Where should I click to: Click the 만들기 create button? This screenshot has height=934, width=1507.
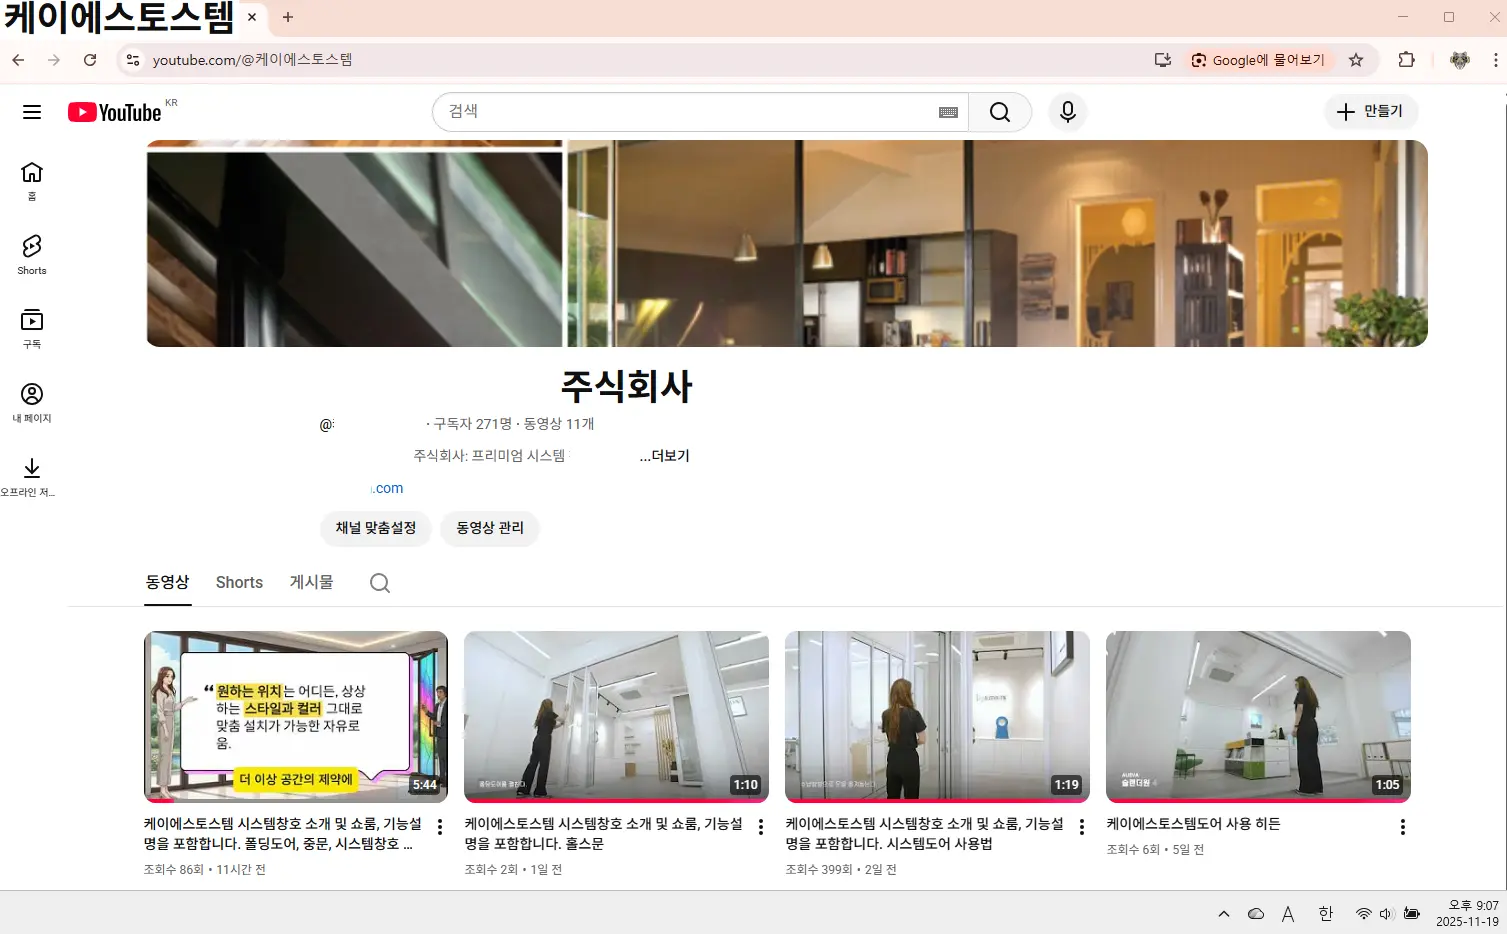tap(1371, 111)
